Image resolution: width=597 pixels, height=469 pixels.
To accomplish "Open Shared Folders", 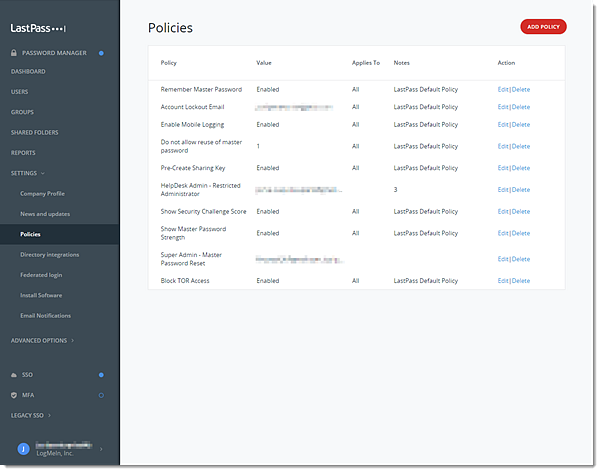I will click(35, 132).
